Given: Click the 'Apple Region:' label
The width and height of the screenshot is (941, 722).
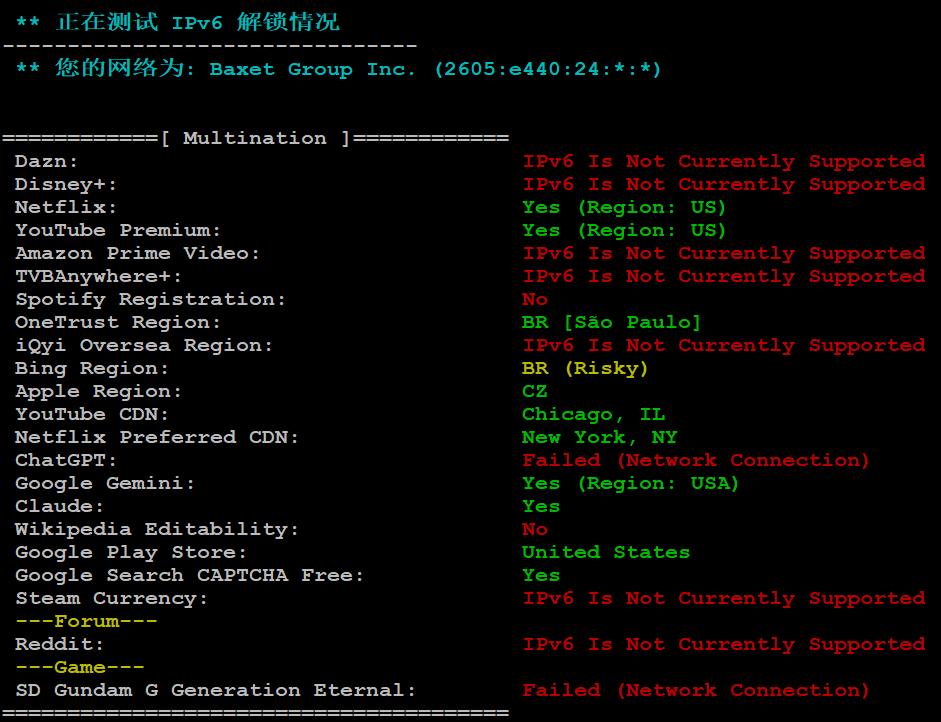Looking at the screenshot, I should click(x=98, y=391).
